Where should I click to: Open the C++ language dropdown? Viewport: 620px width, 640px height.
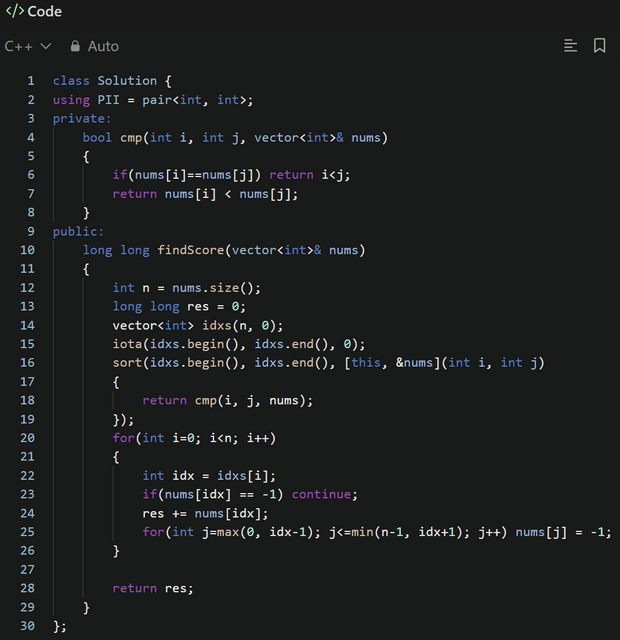(28, 46)
